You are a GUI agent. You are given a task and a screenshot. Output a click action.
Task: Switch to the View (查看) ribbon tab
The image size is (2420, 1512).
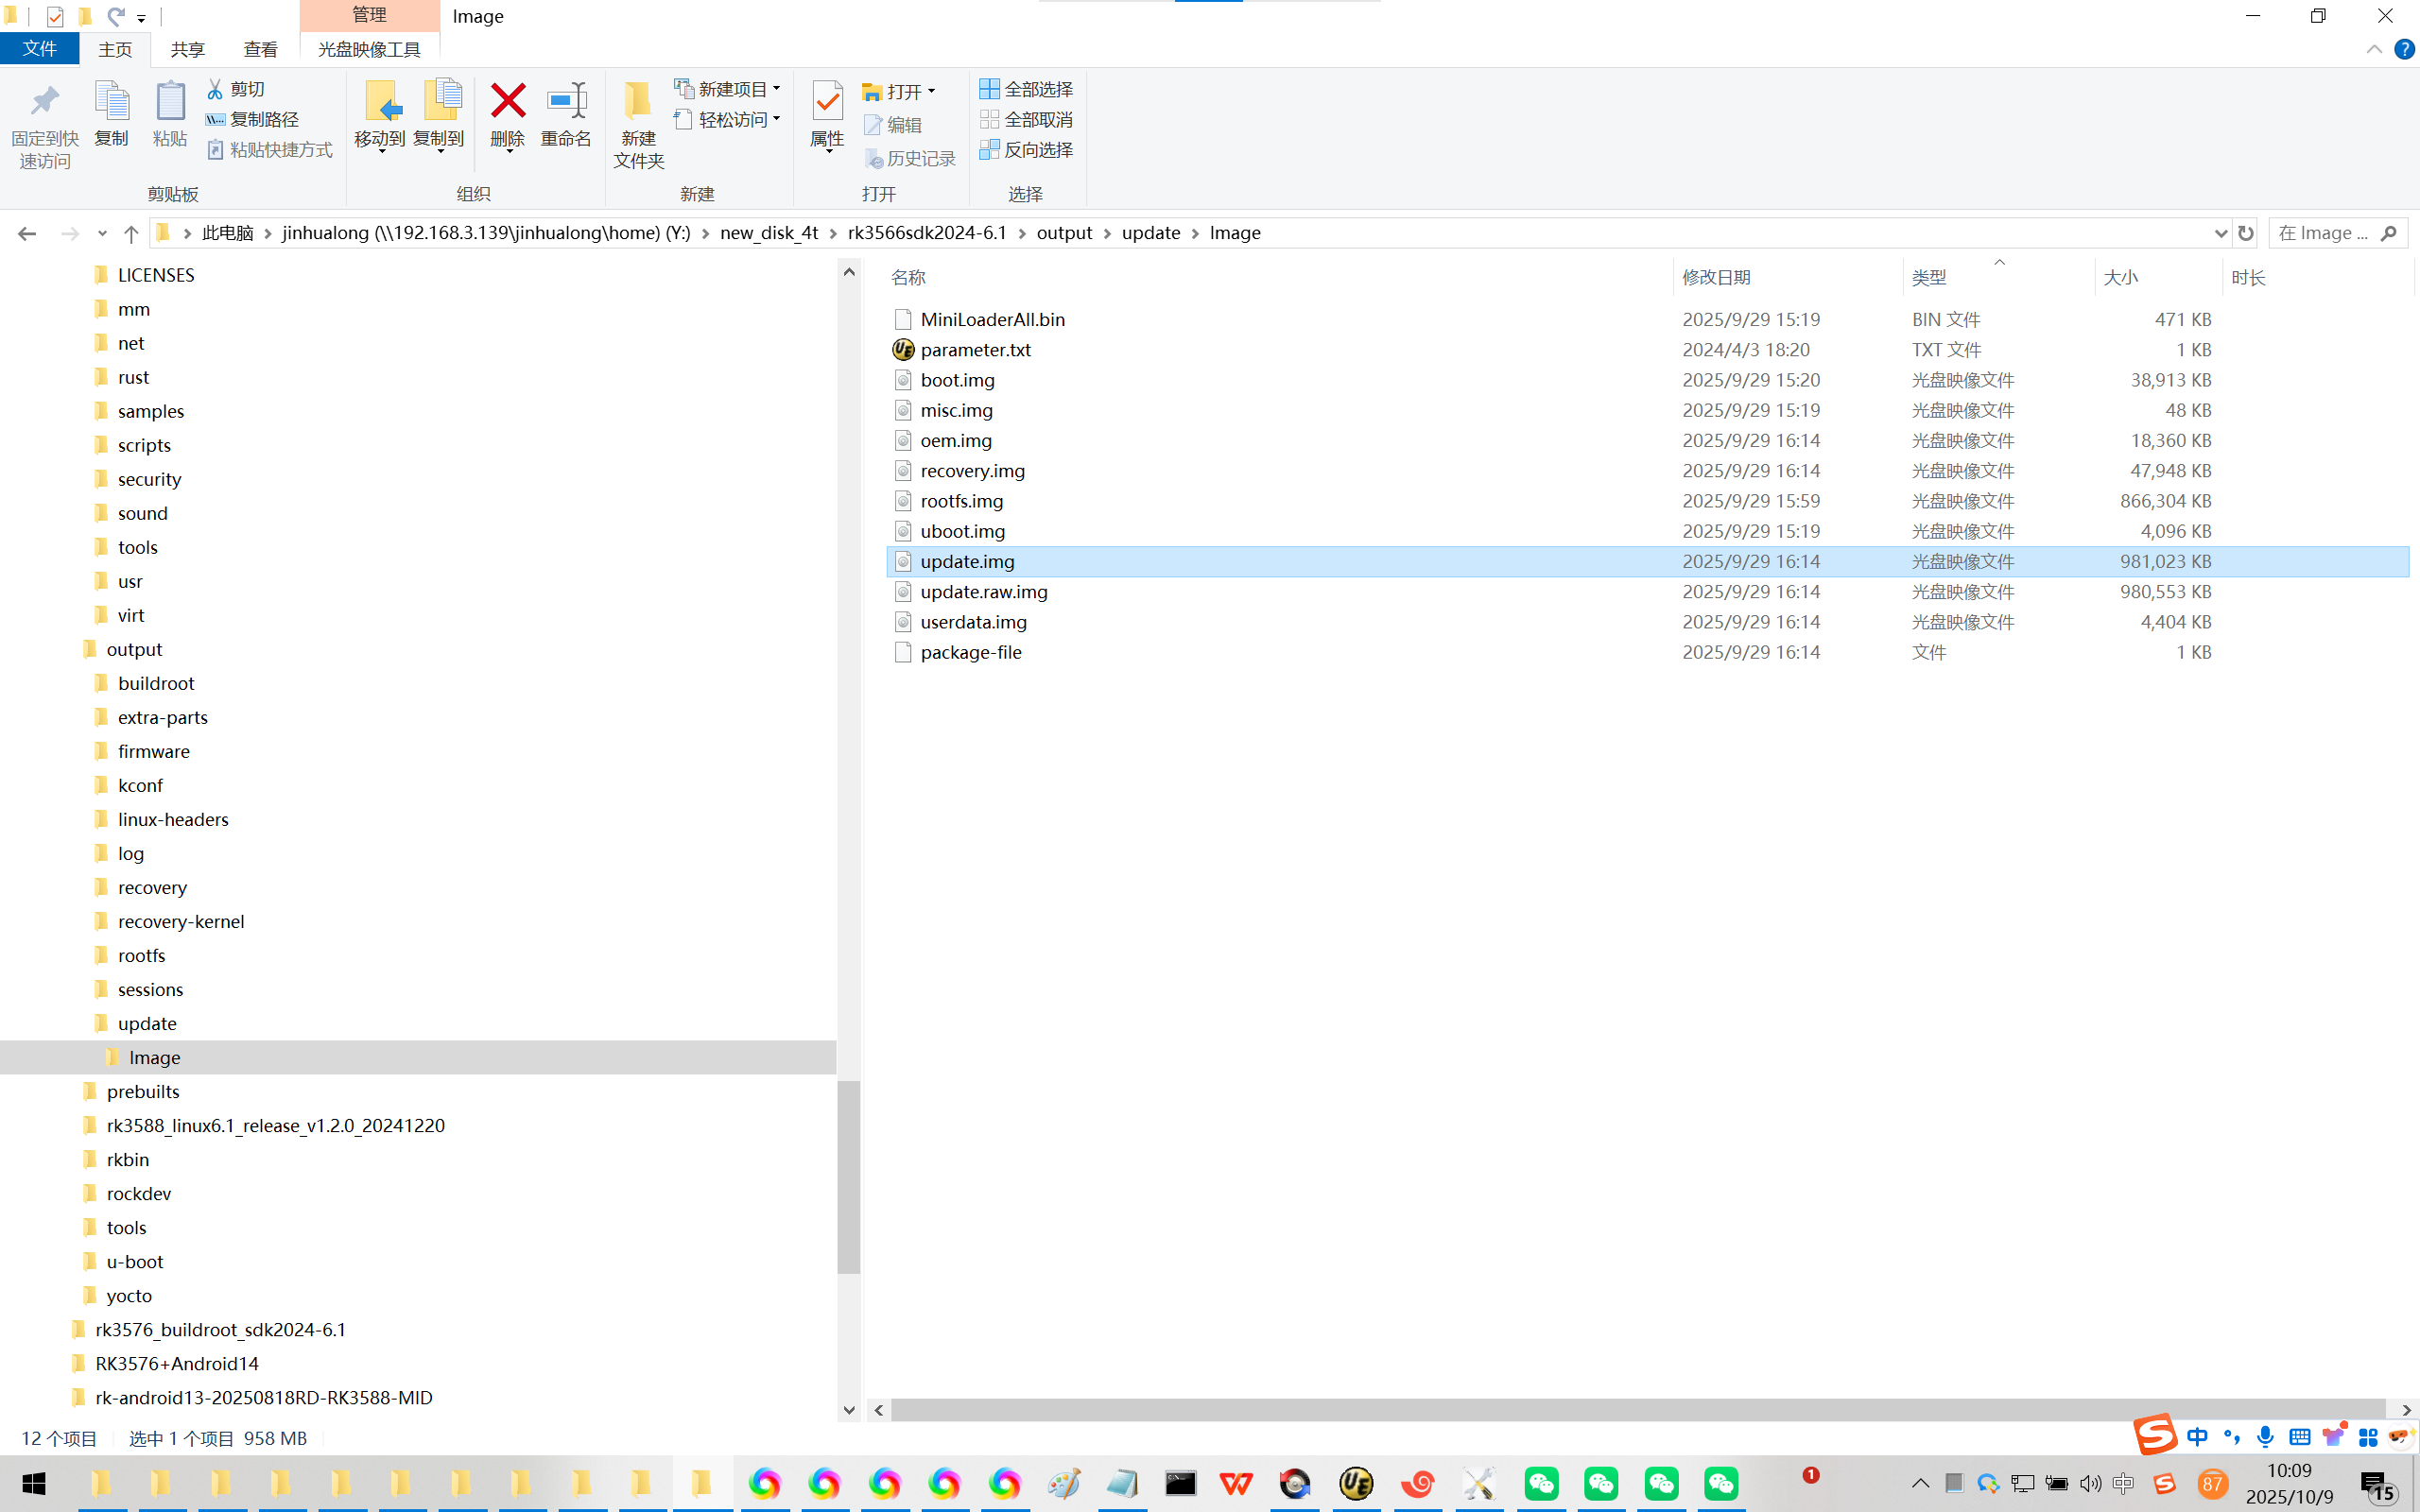(260, 49)
